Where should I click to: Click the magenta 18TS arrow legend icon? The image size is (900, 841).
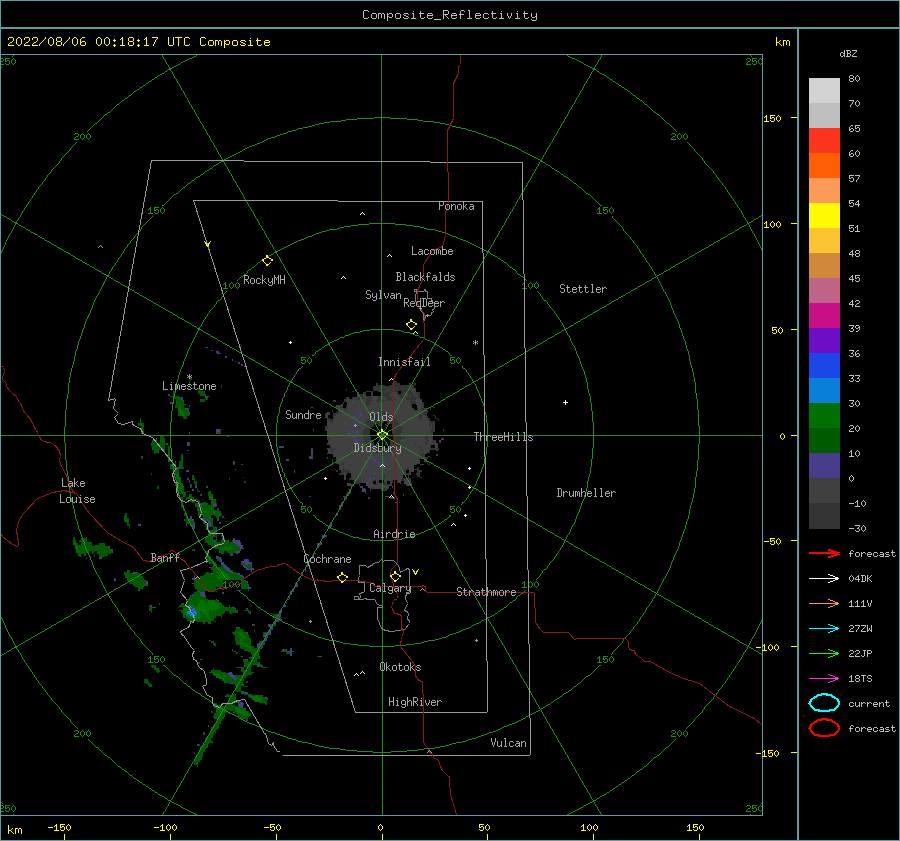pos(824,679)
